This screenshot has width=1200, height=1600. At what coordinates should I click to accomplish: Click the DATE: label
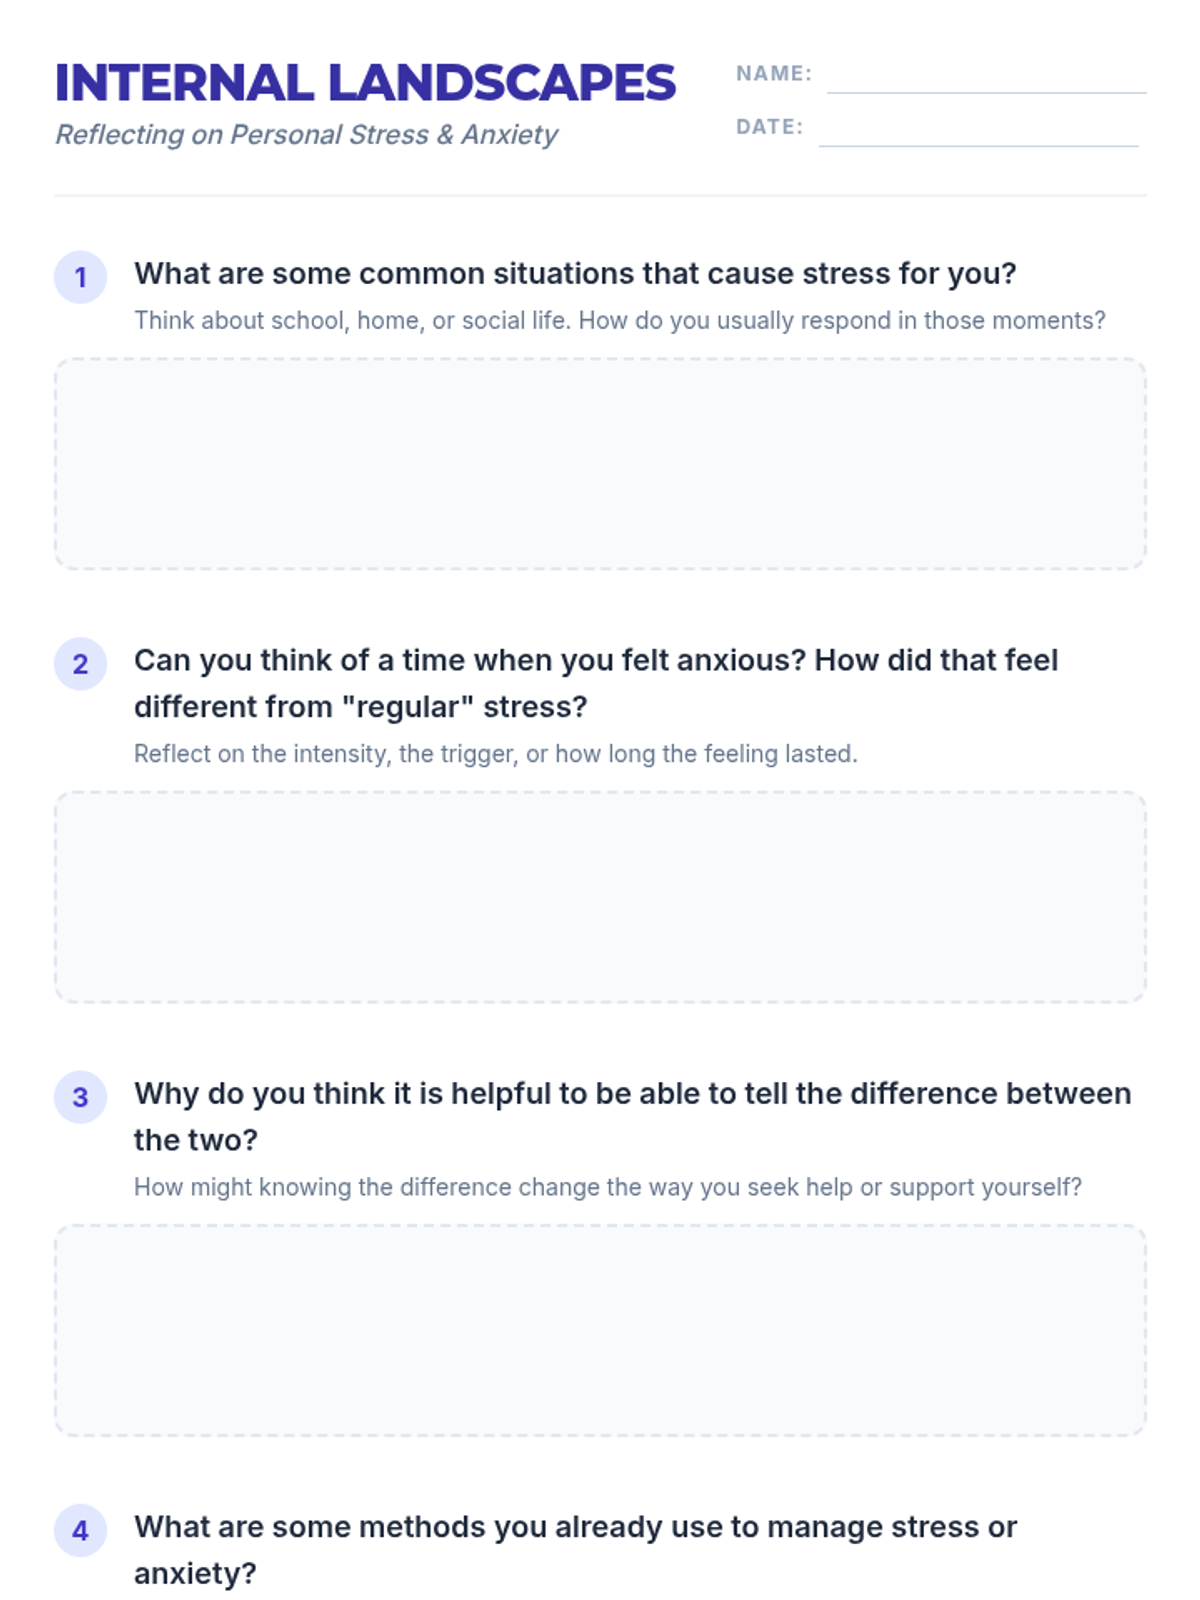(x=770, y=127)
